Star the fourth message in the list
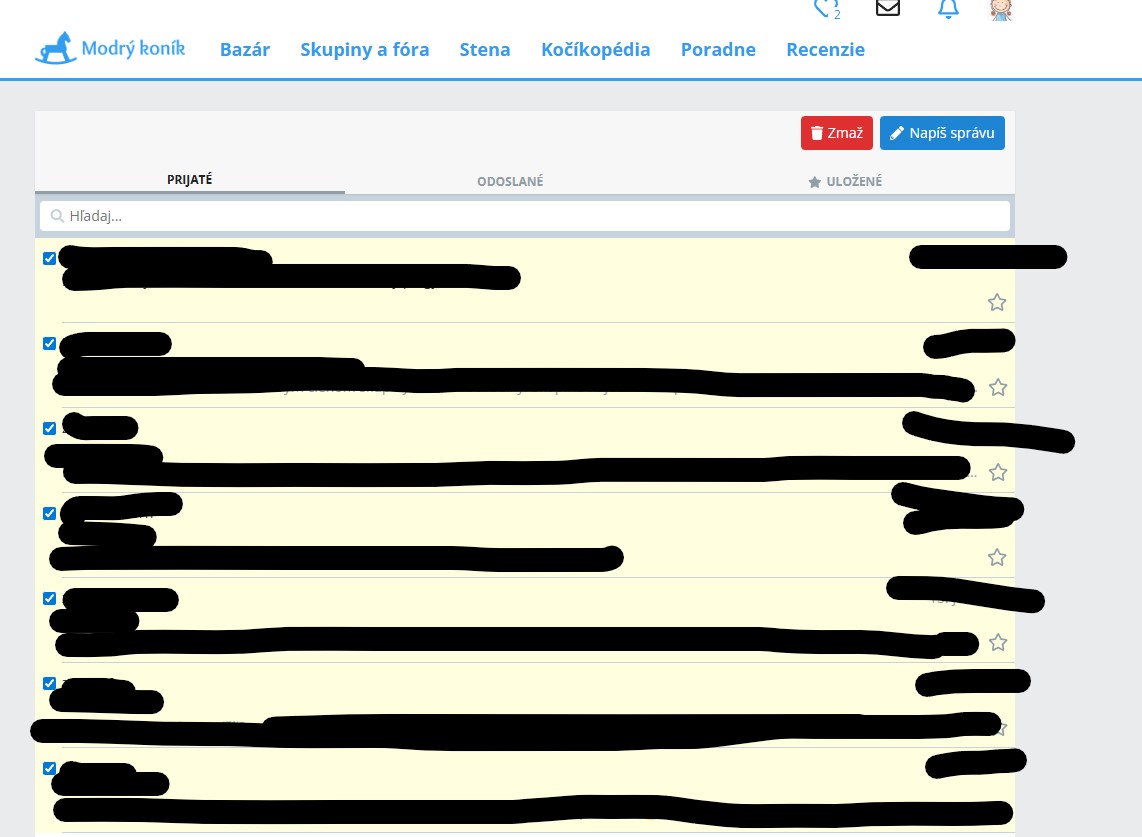1142x837 pixels. [997, 557]
